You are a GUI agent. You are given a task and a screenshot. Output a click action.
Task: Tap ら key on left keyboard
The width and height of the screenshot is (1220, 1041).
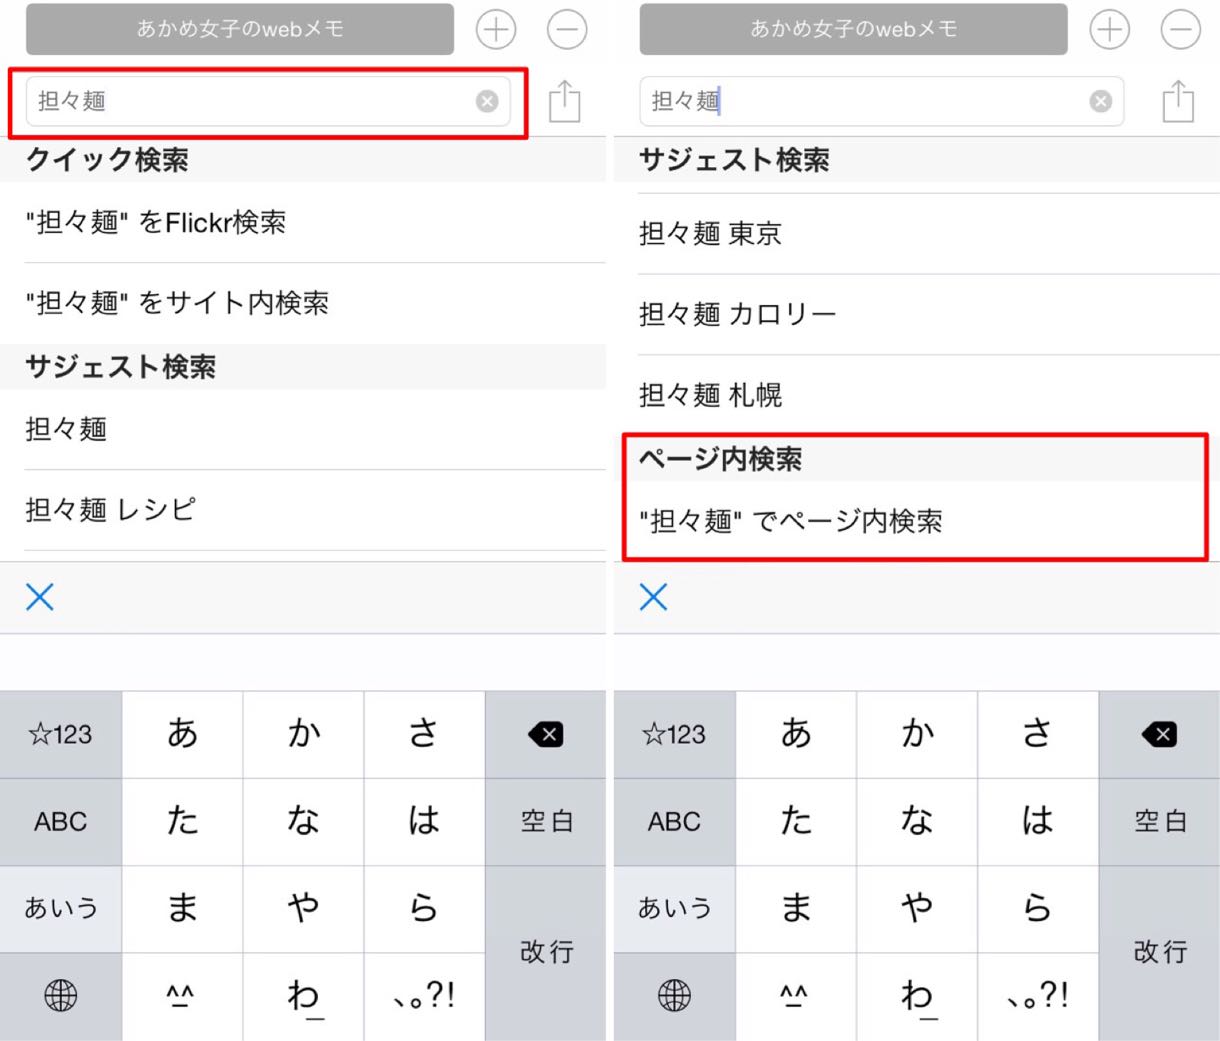[424, 909]
